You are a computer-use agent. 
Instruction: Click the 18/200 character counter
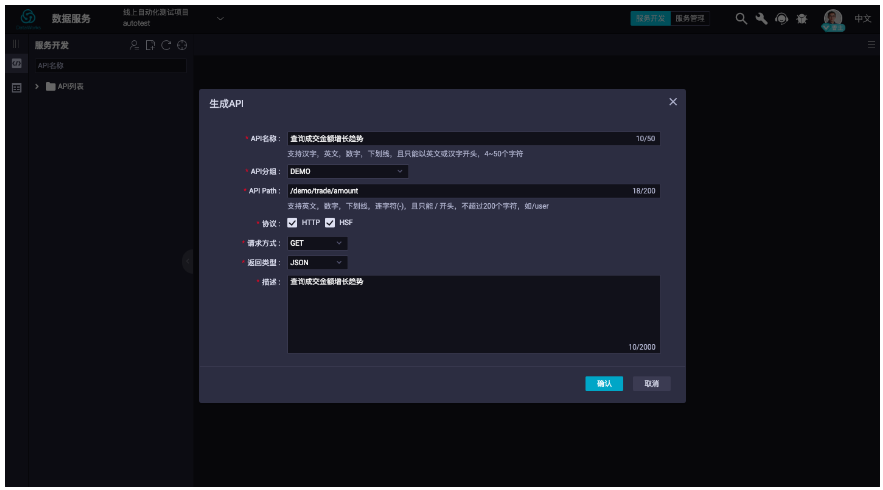(644, 191)
